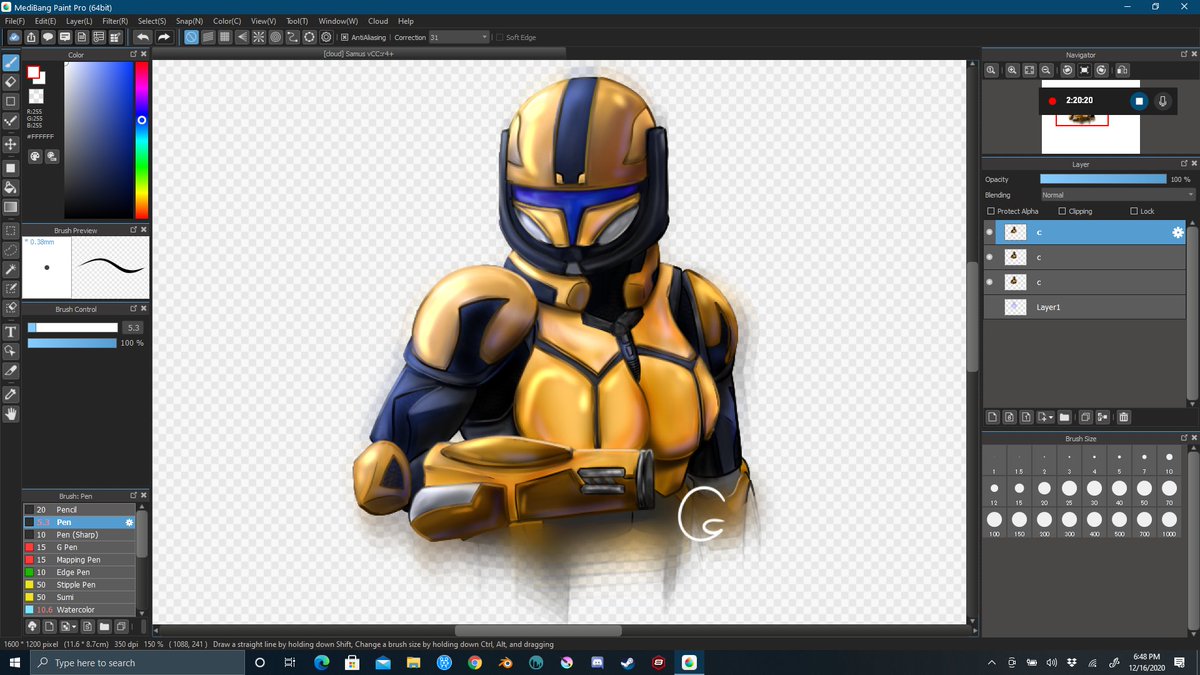The height and width of the screenshot is (675, 1200).
Task: Toggle the recording microphone
Action: point(1162,101)
